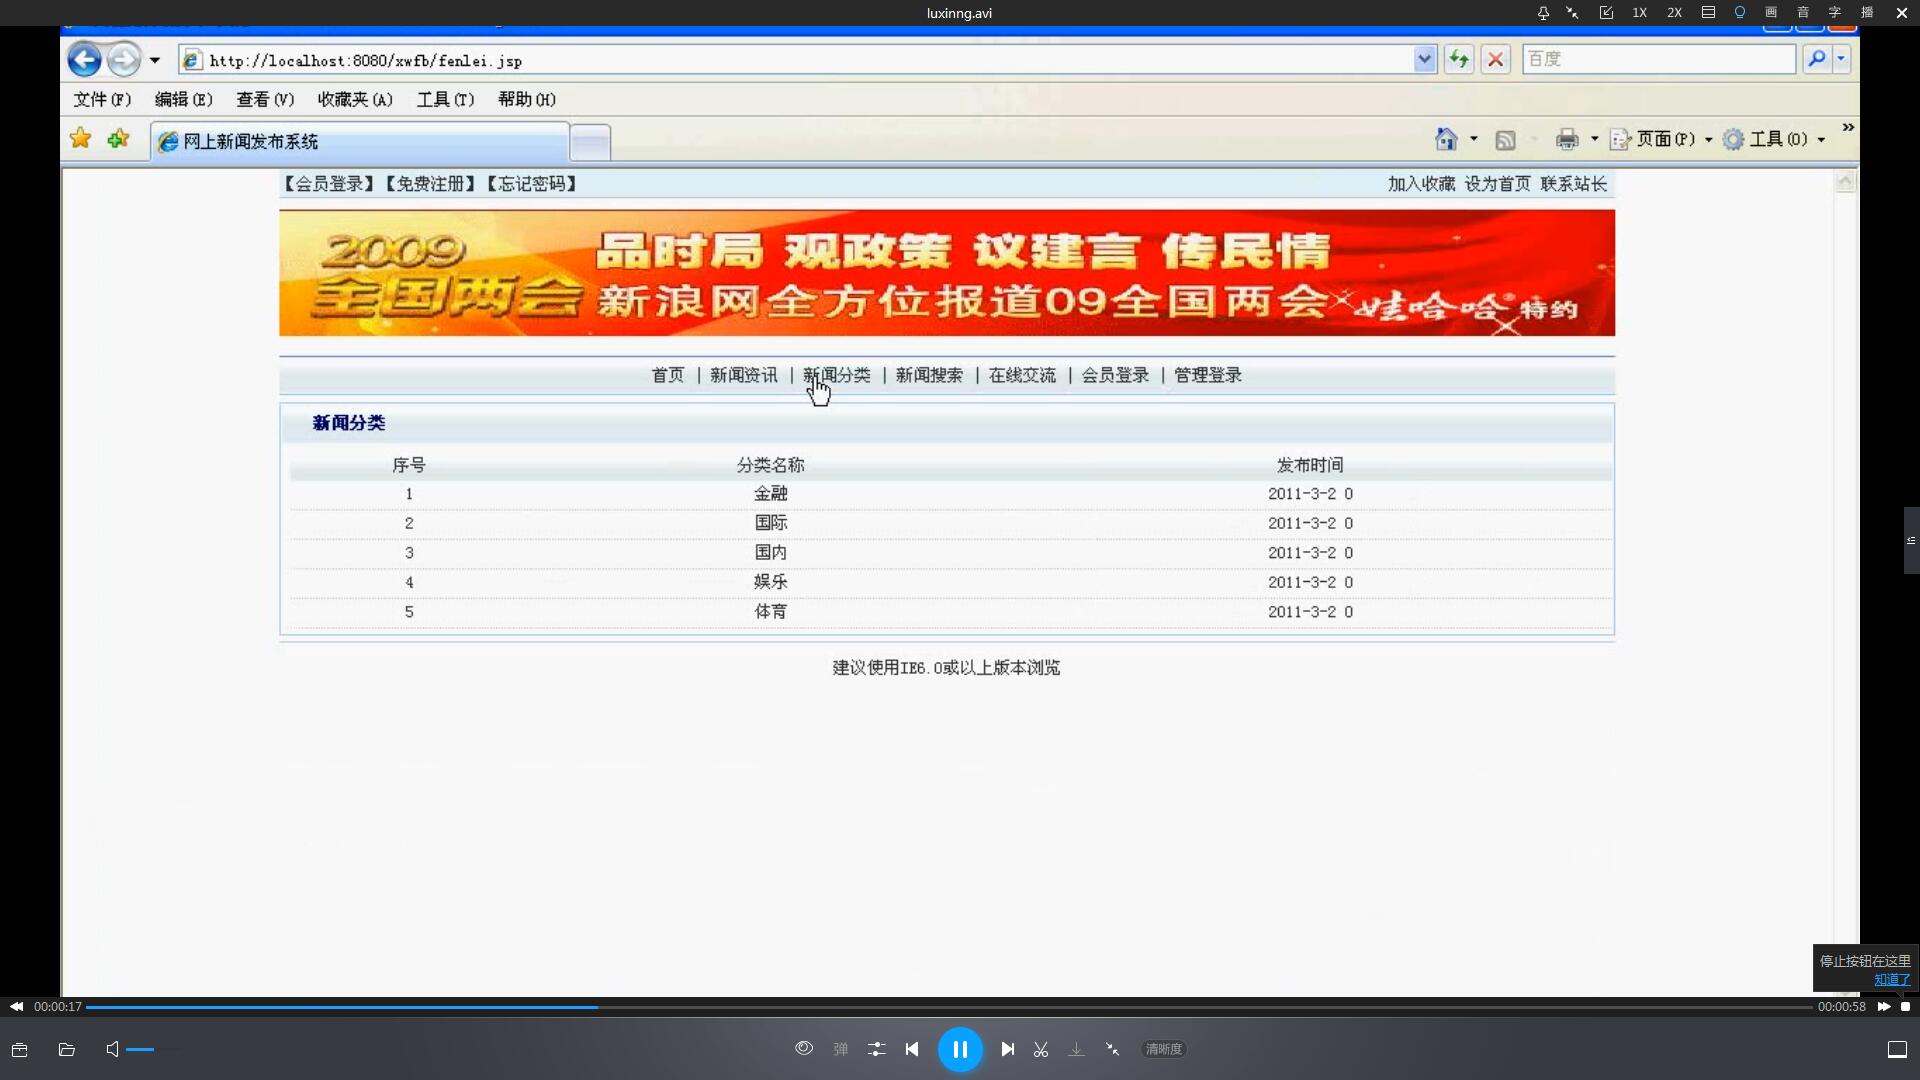1920x1080 pixels.
Task: Open the 清晰度 quality selector
Action: tap(1164, 1049)
